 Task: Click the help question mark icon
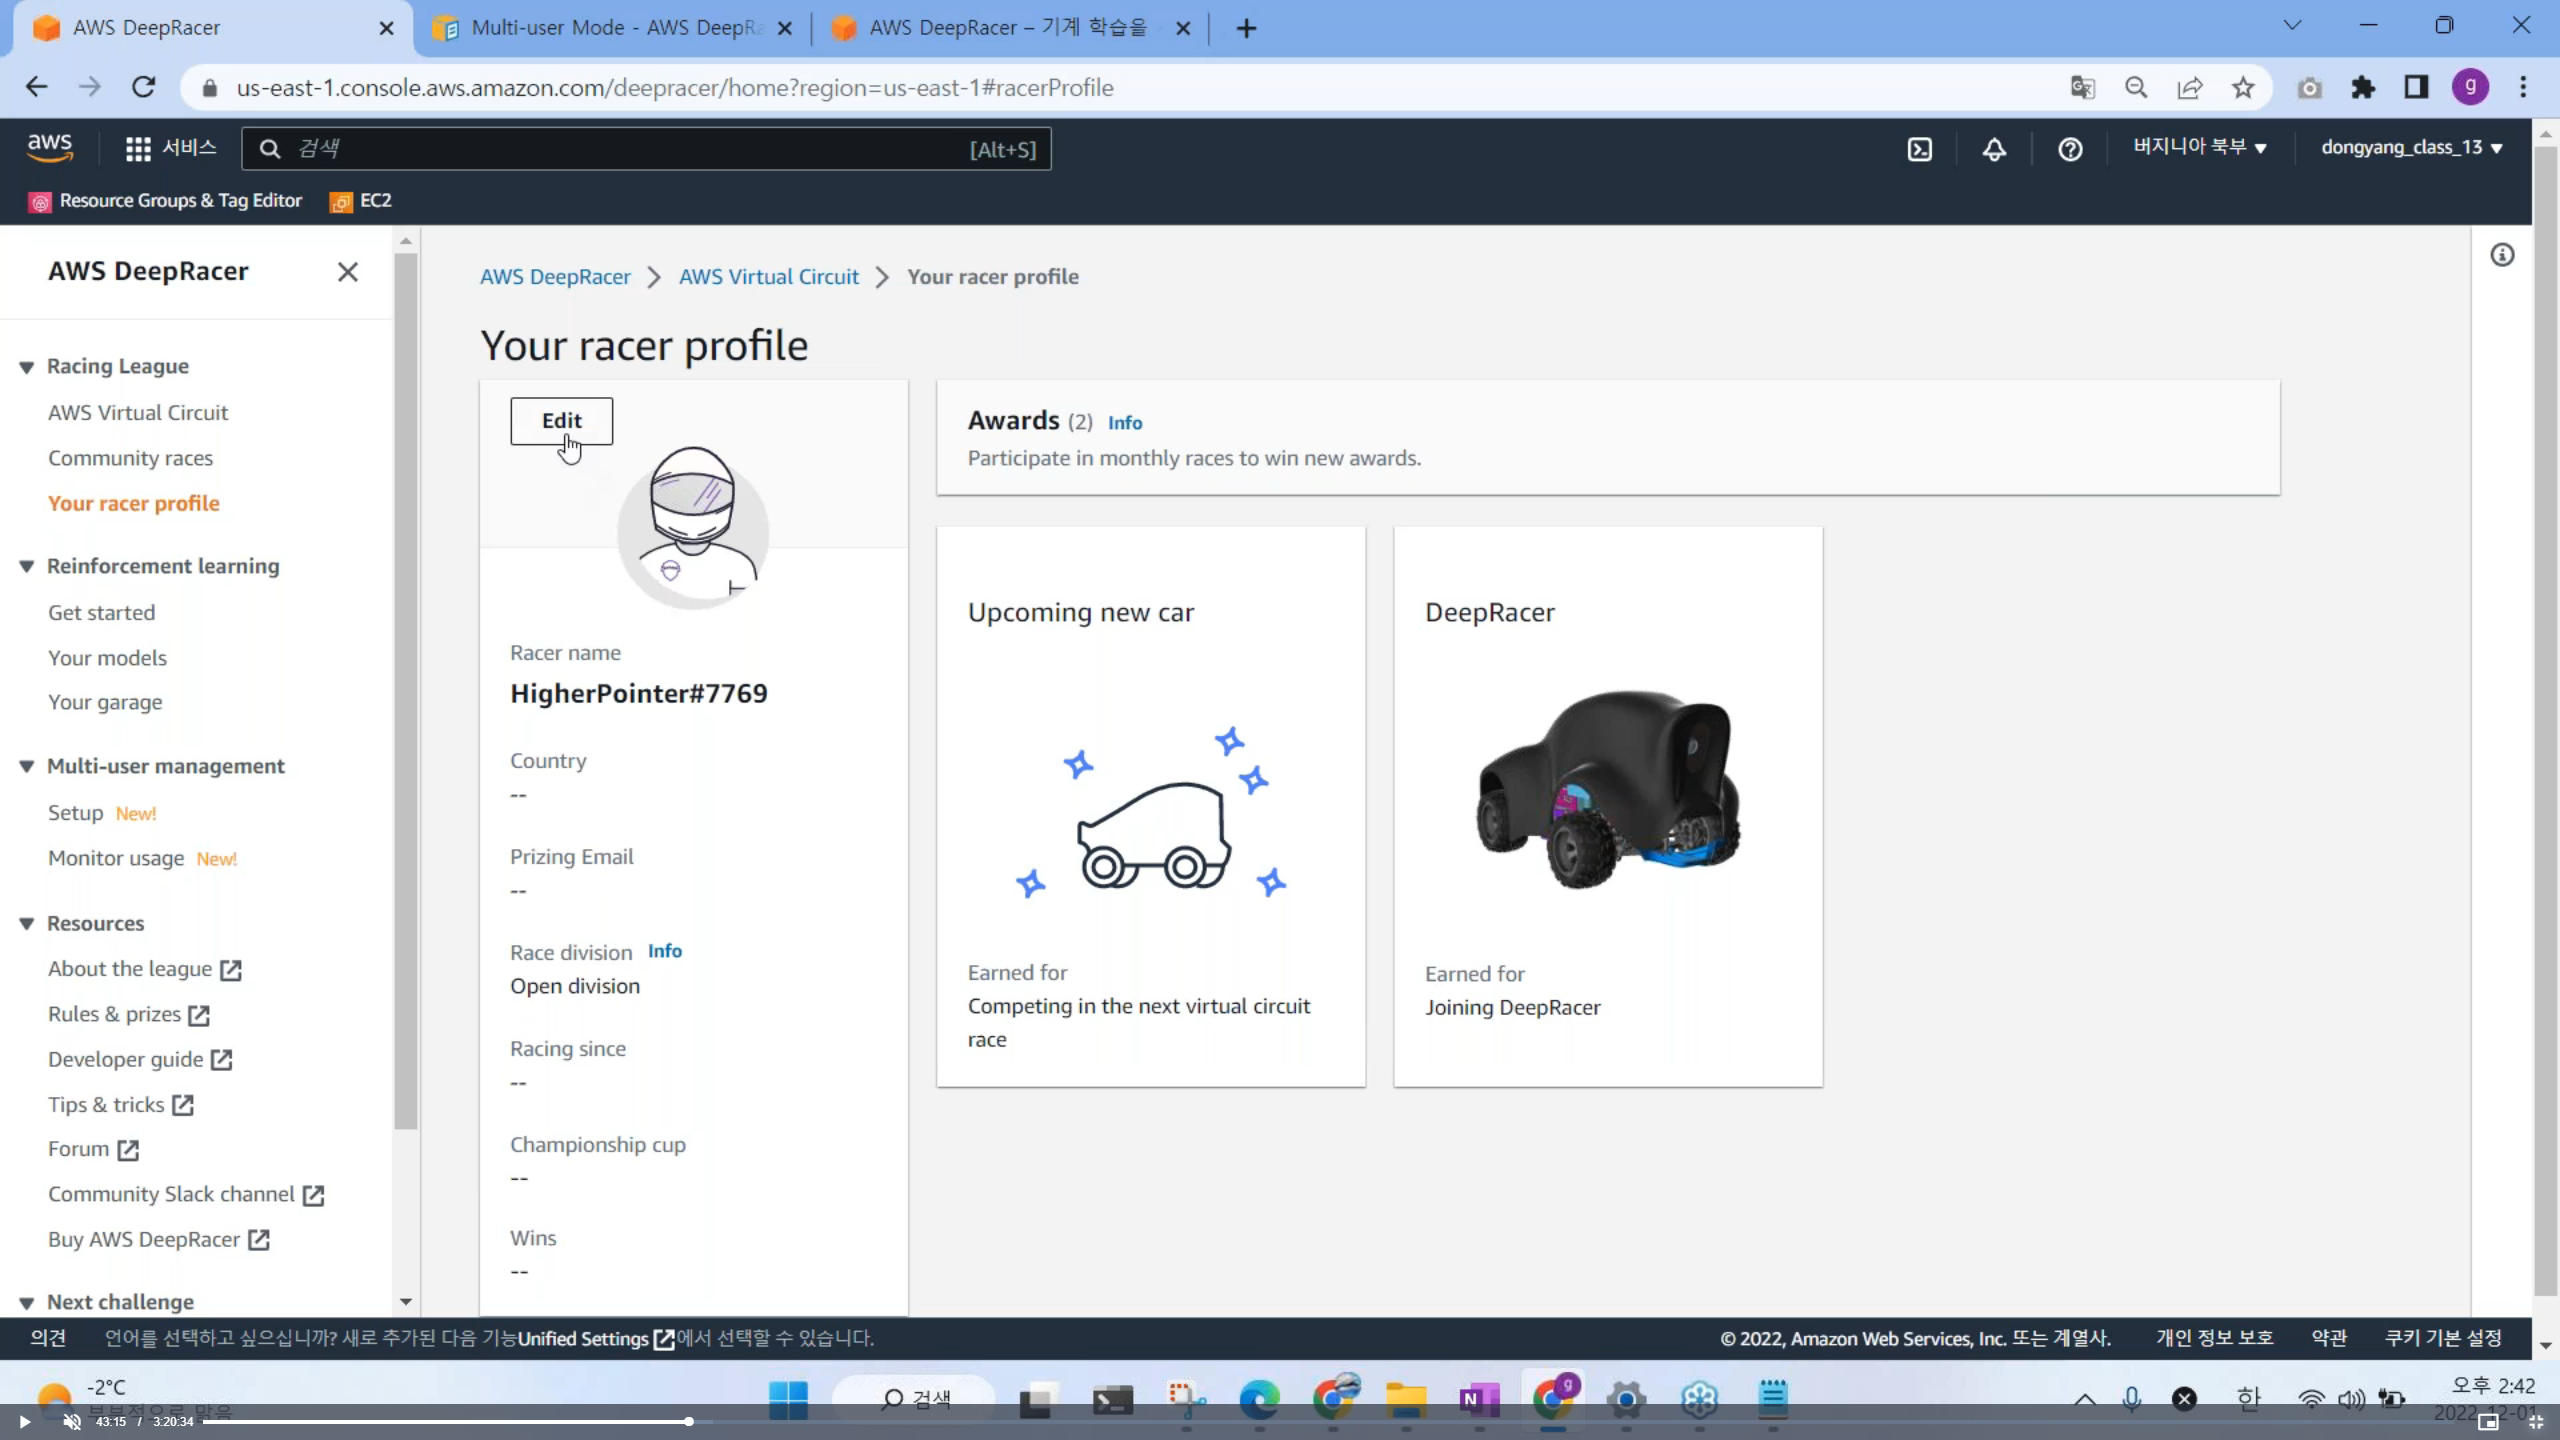2070,149
